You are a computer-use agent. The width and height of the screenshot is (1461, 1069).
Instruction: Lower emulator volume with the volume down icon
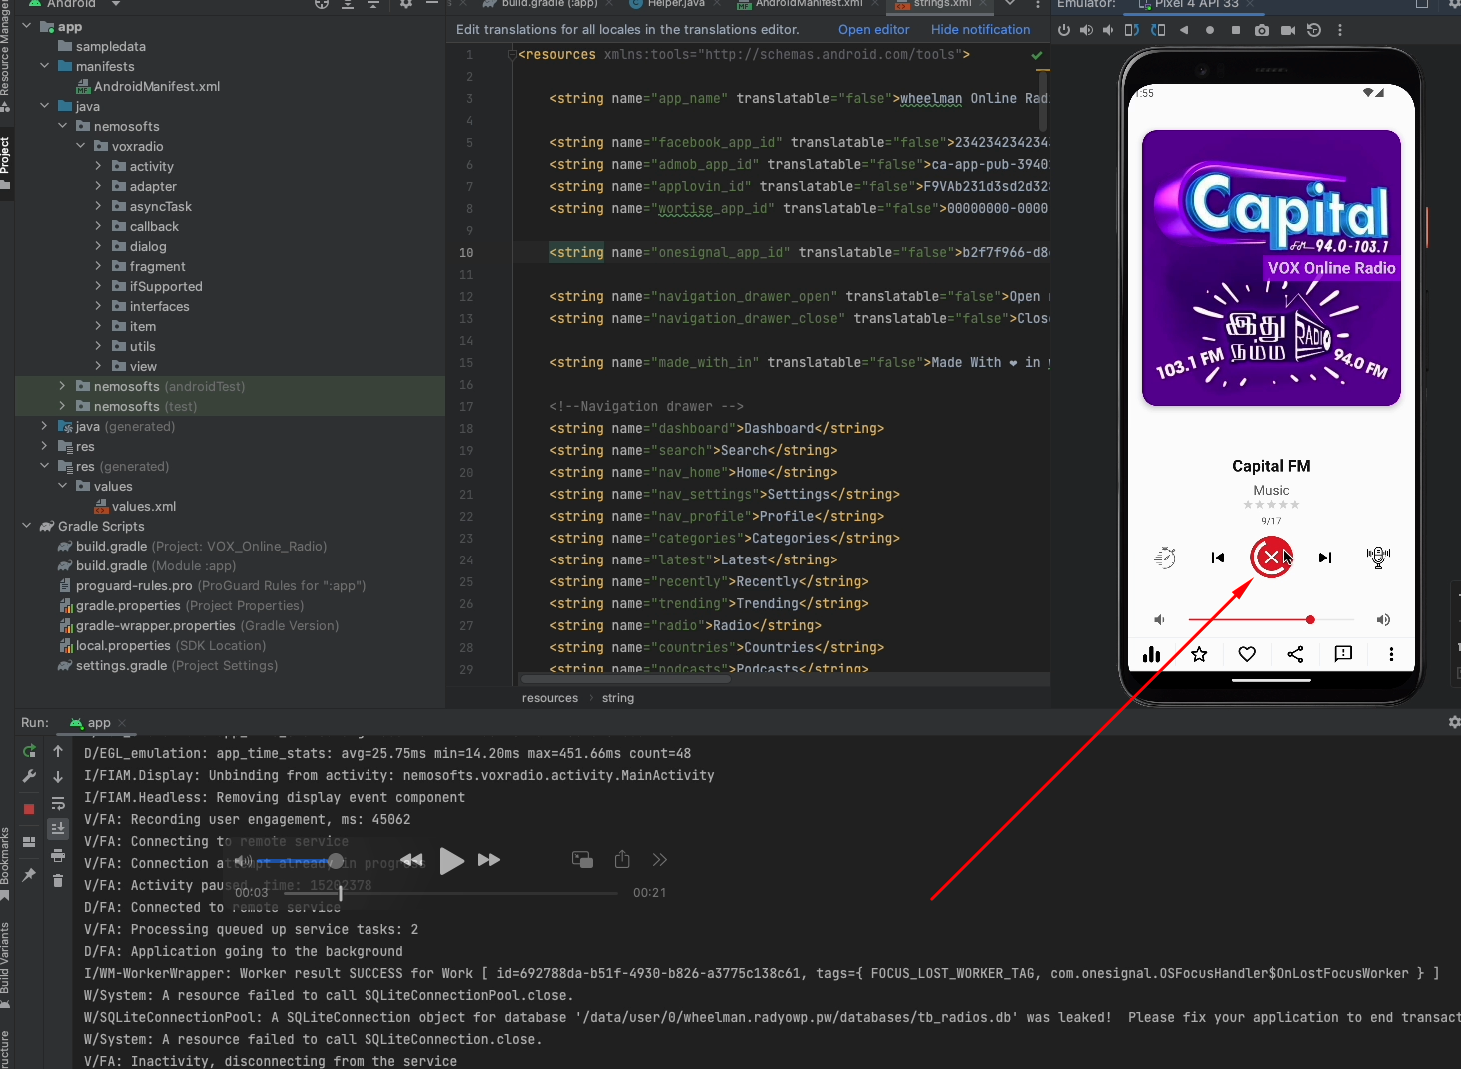pos(1108,30)
